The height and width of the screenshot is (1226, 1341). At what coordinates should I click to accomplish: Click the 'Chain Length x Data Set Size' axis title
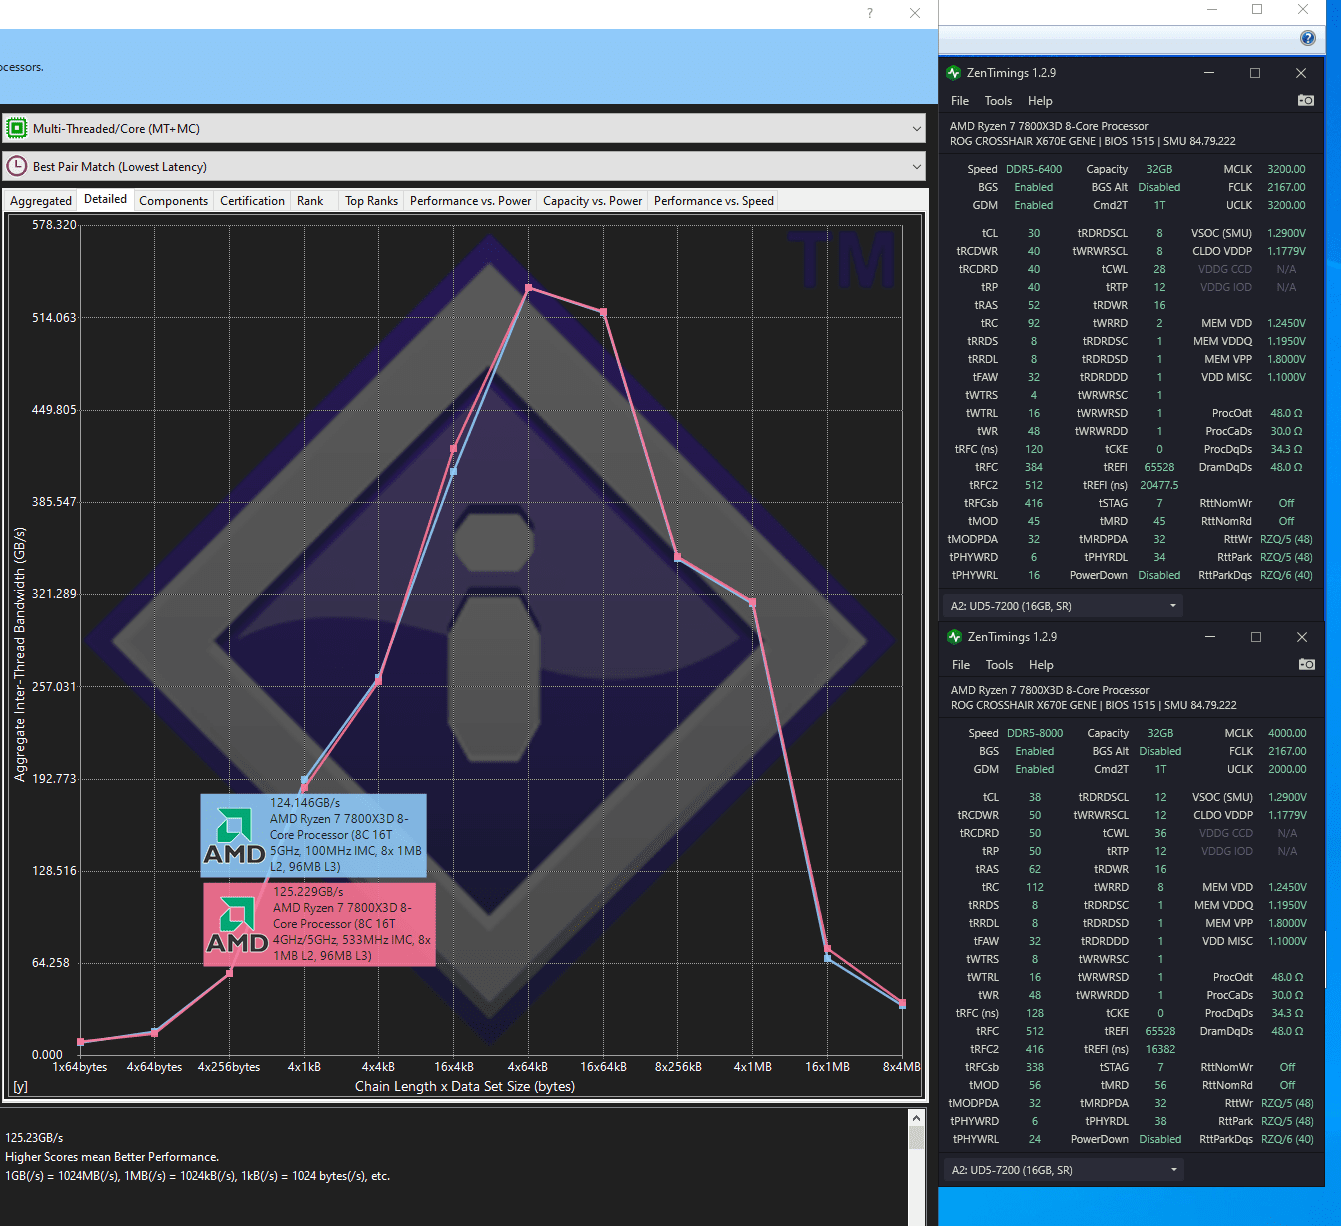(465, 1086)
